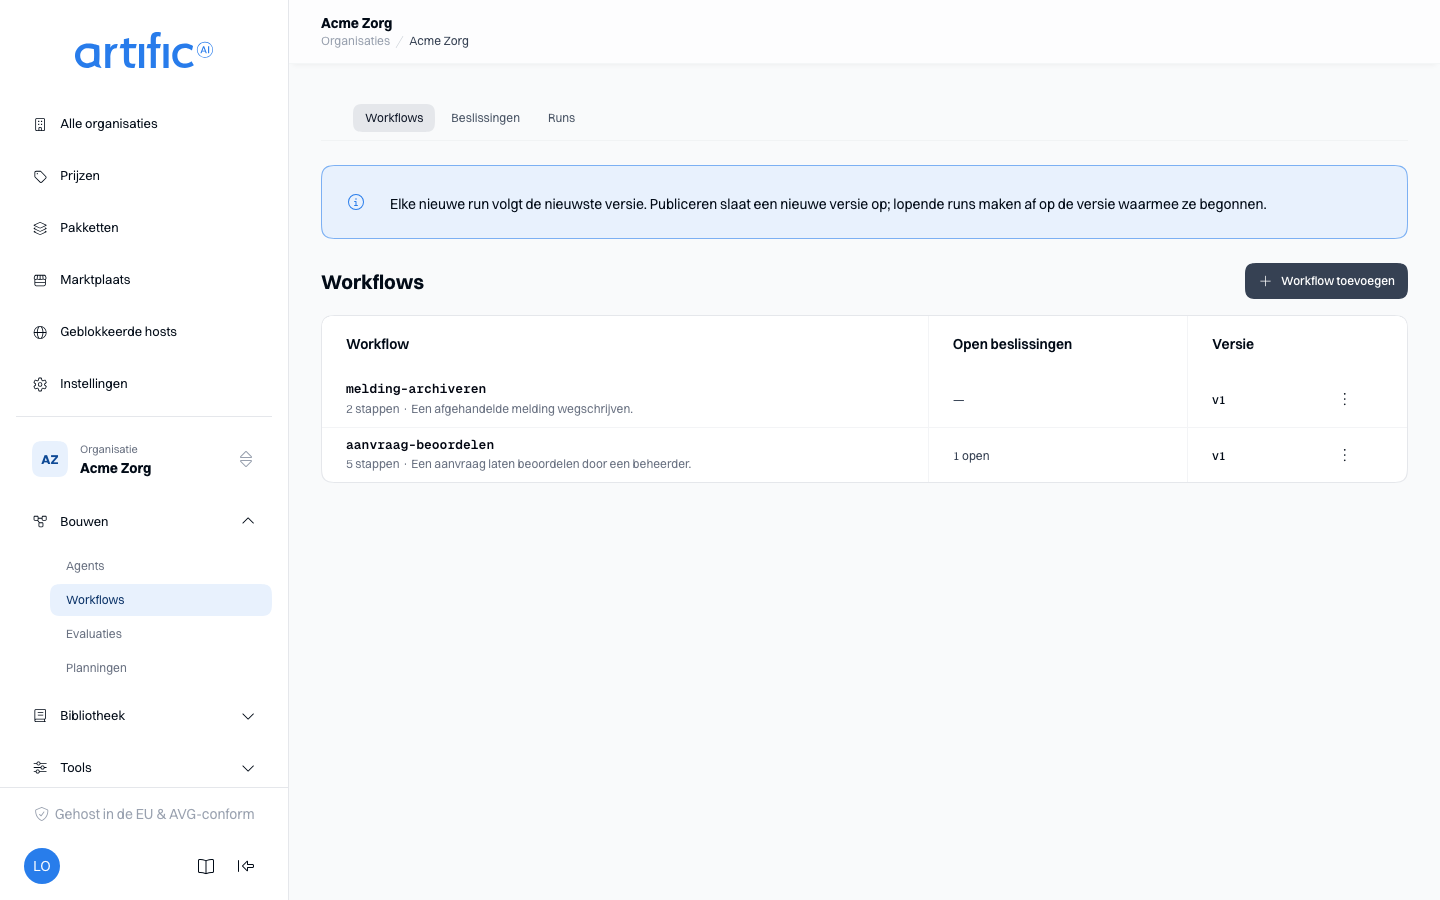Click the Acme Zorg breadcrumb item

[439, 41]
